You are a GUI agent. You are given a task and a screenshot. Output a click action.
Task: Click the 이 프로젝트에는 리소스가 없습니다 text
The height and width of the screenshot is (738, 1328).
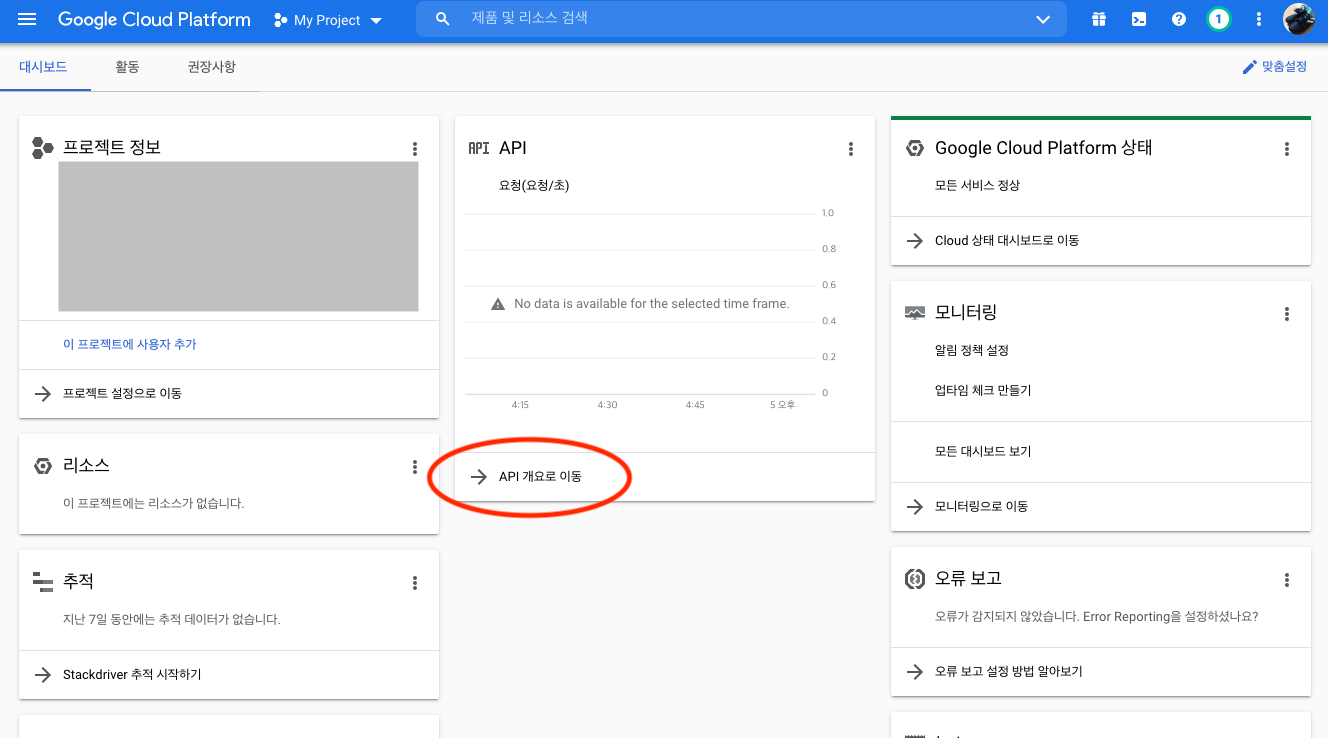154,504
